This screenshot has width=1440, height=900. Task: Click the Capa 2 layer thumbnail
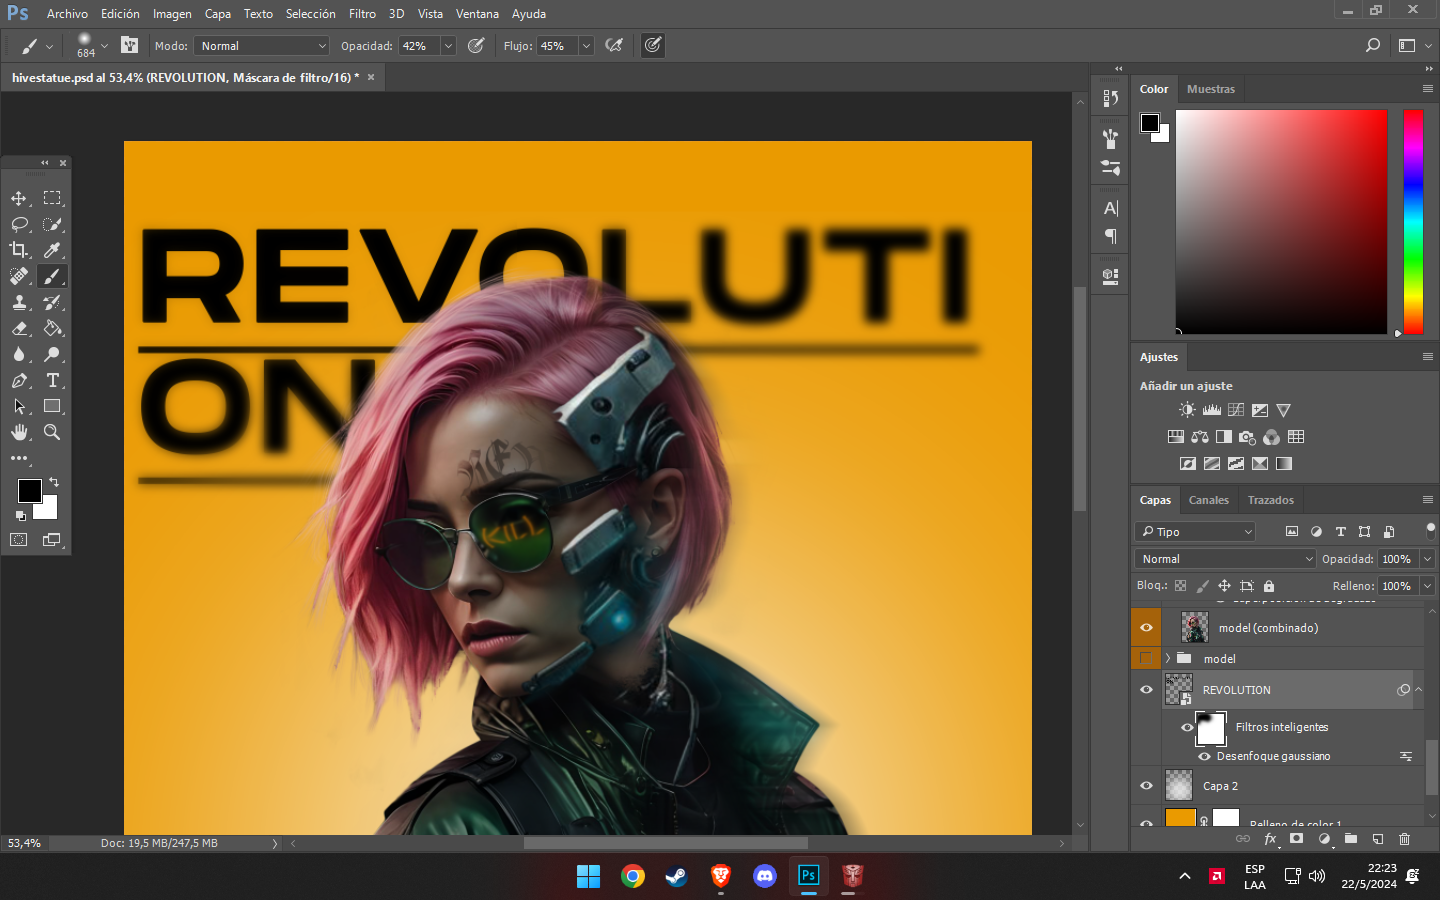pos(1179,786)
